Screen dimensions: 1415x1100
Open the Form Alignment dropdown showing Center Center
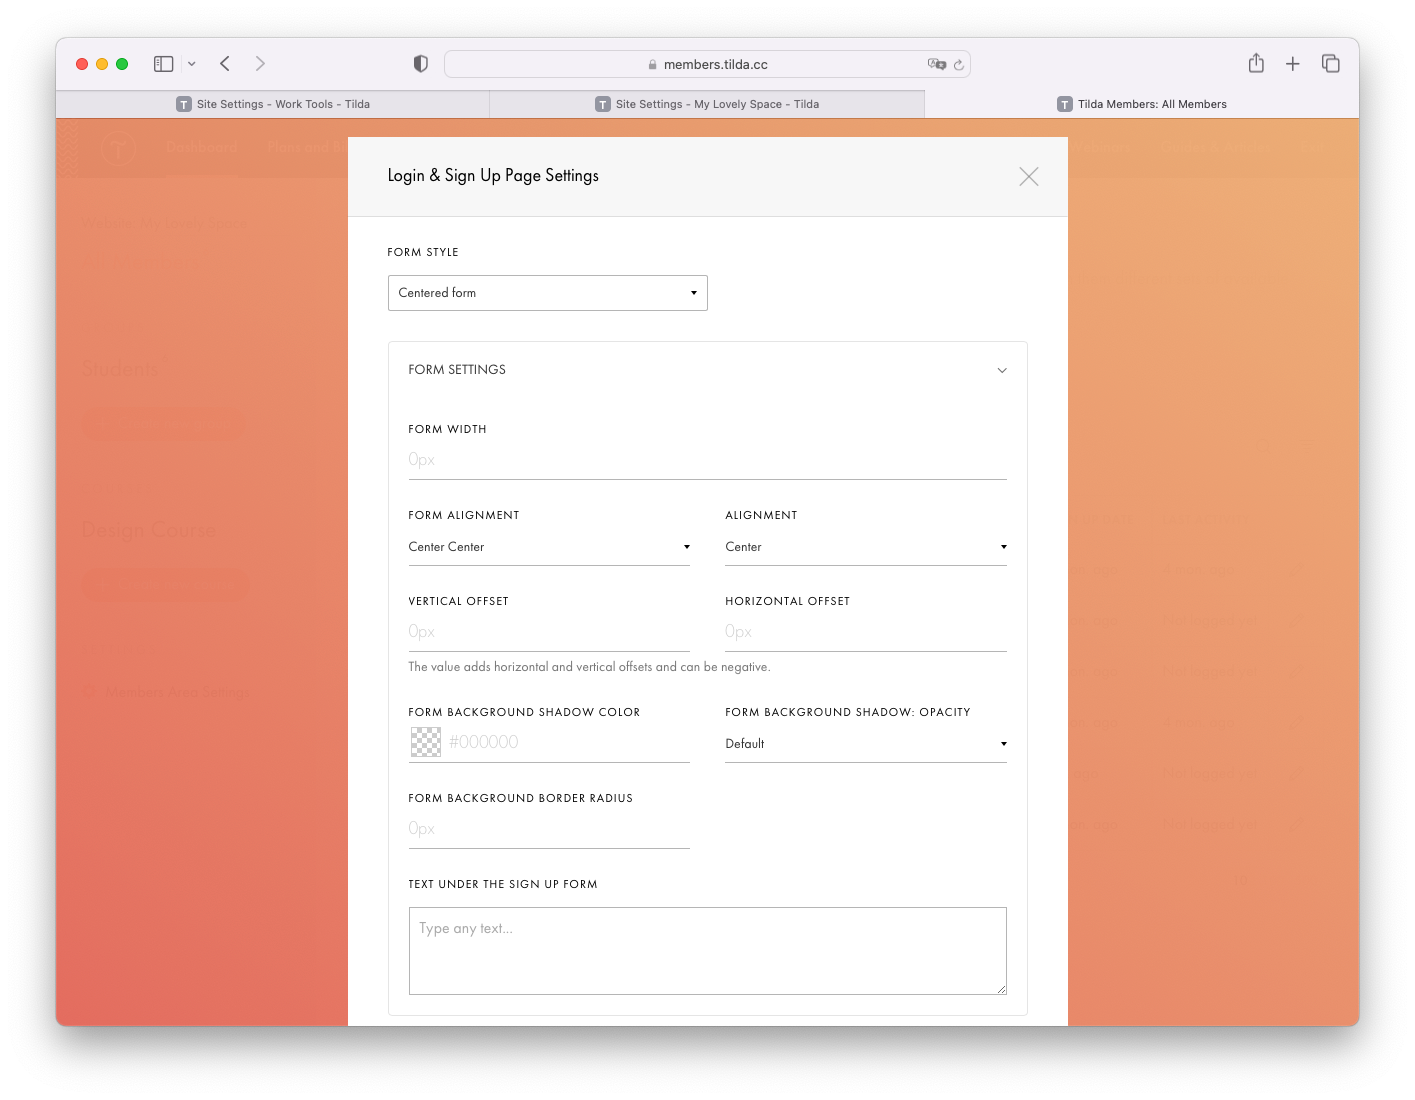(x=549, y=546)
